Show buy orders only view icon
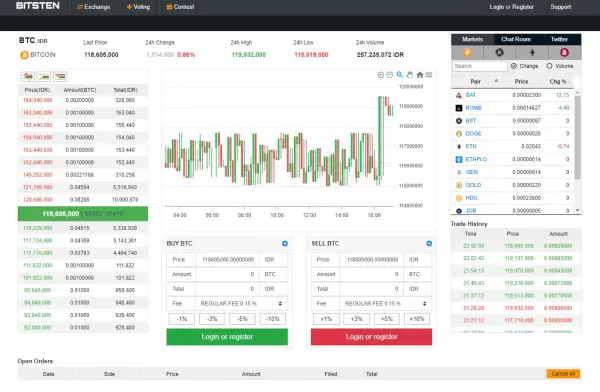The width and height of the screenshot is (600, 392). coord(44,77)
